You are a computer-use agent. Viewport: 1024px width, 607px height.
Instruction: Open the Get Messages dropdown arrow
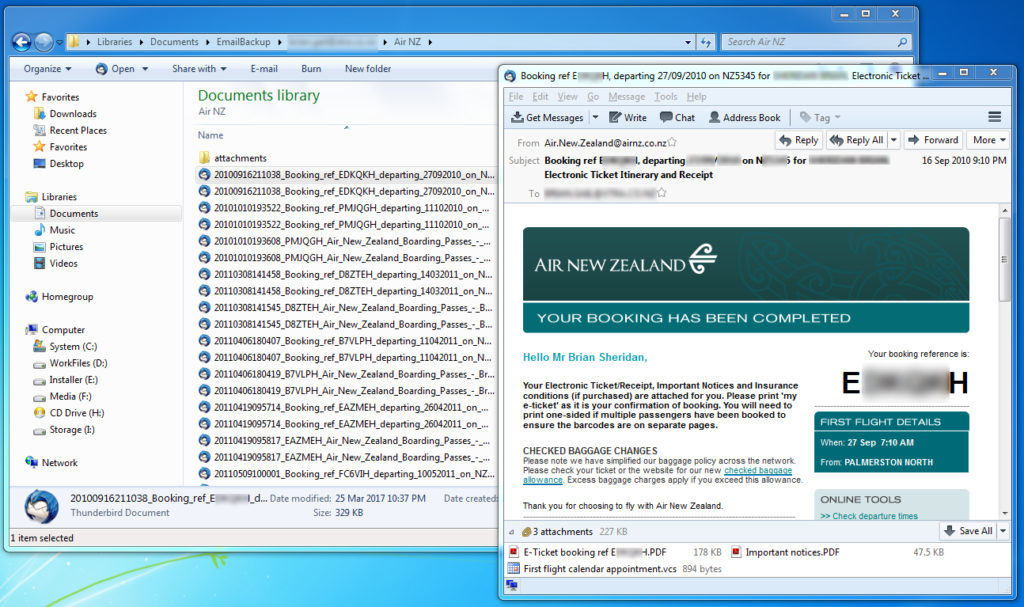pos(595,118)
